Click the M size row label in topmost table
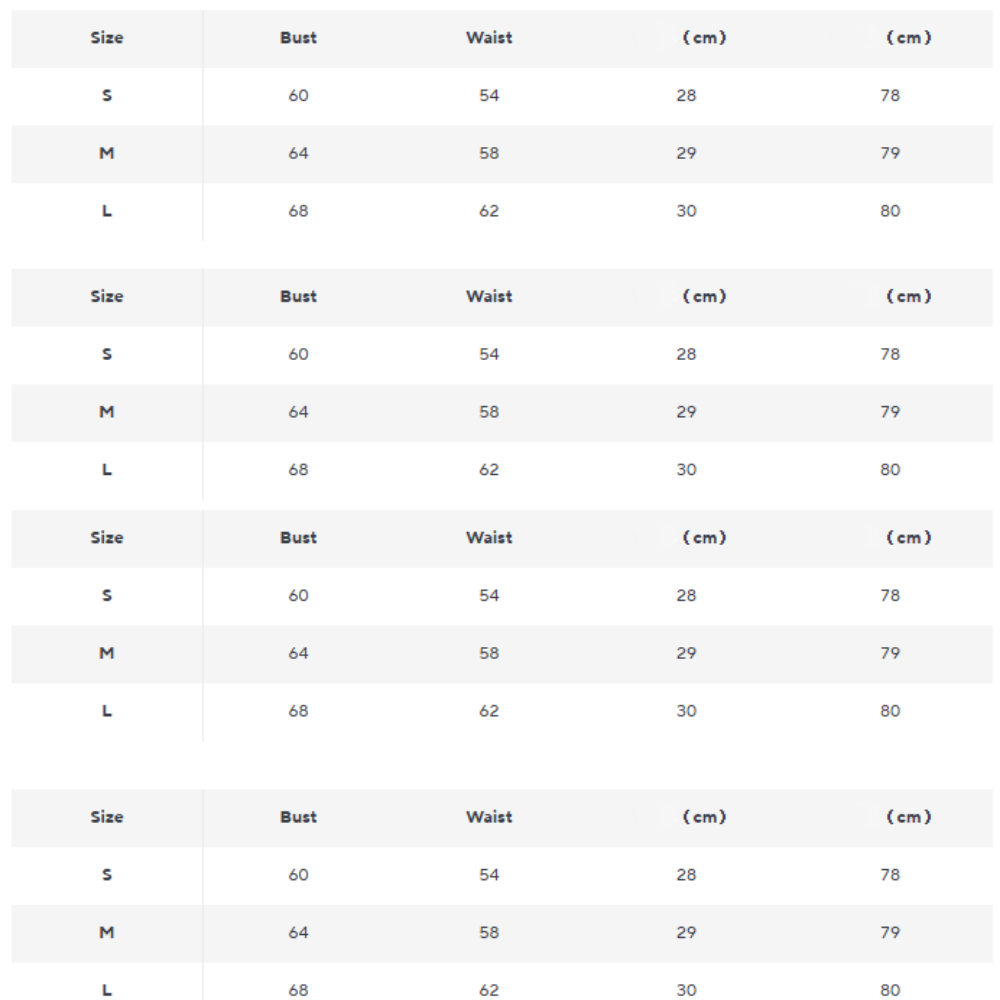This screenshot has width=1000, height=1000. click(x=107, y=153)
